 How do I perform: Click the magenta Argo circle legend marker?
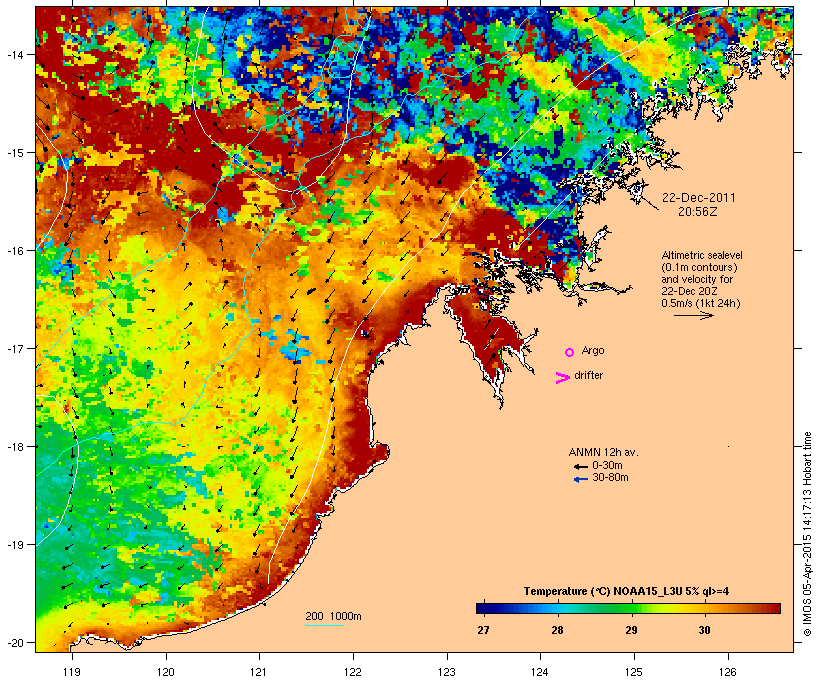click(x=570, y=353)
